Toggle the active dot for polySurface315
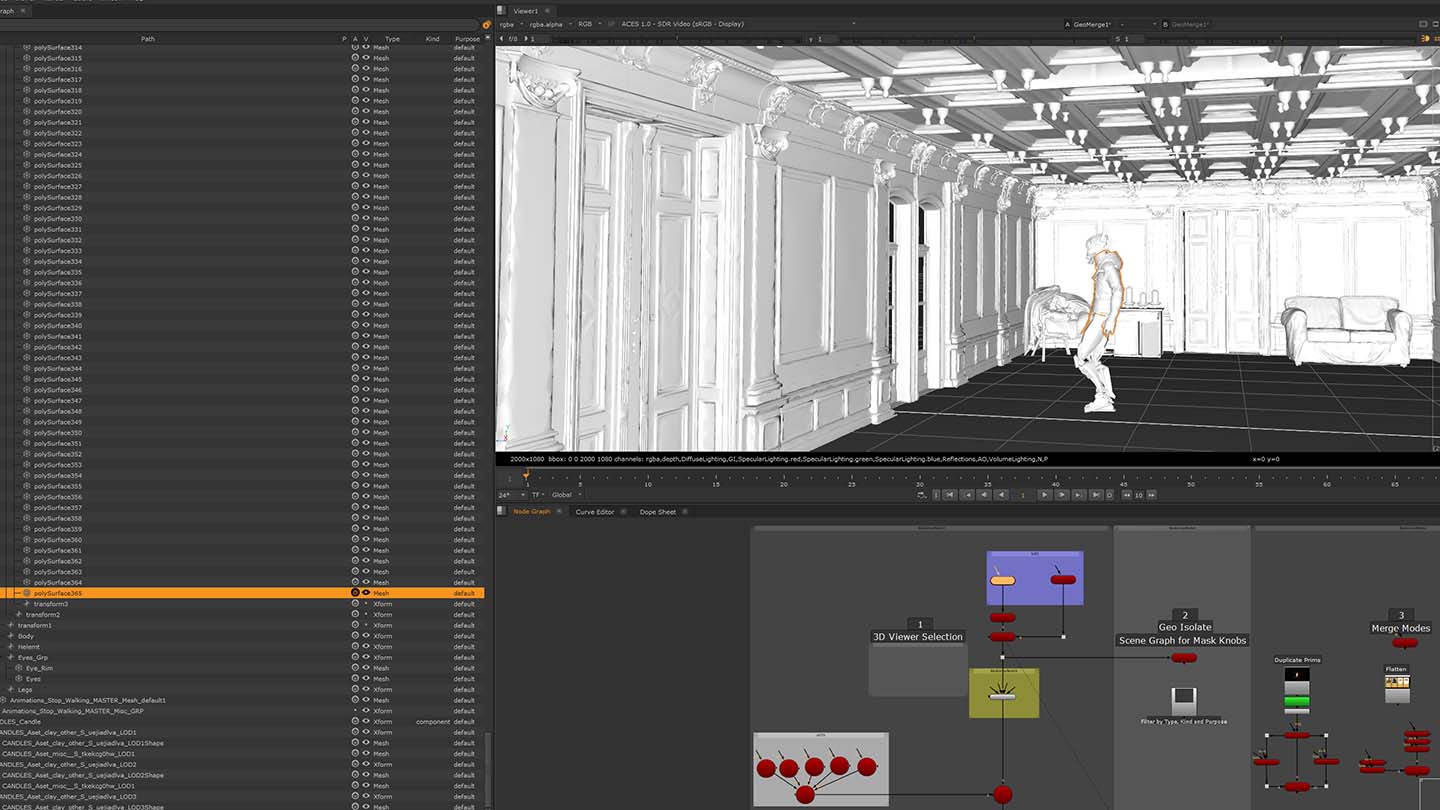This screenshot has height=810, width=1440. click(354, 58)
